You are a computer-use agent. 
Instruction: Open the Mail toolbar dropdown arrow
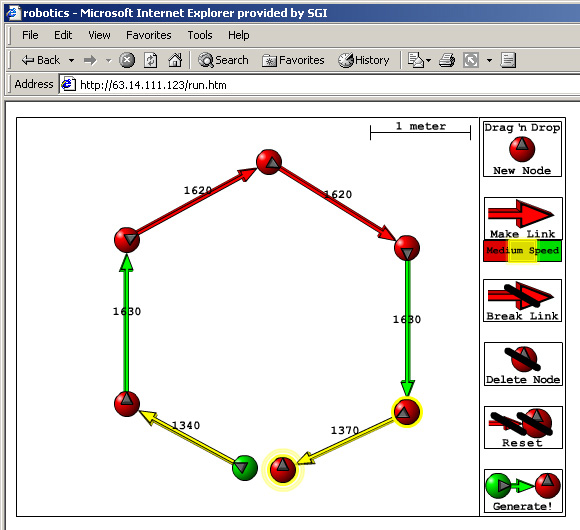(428, 60)
